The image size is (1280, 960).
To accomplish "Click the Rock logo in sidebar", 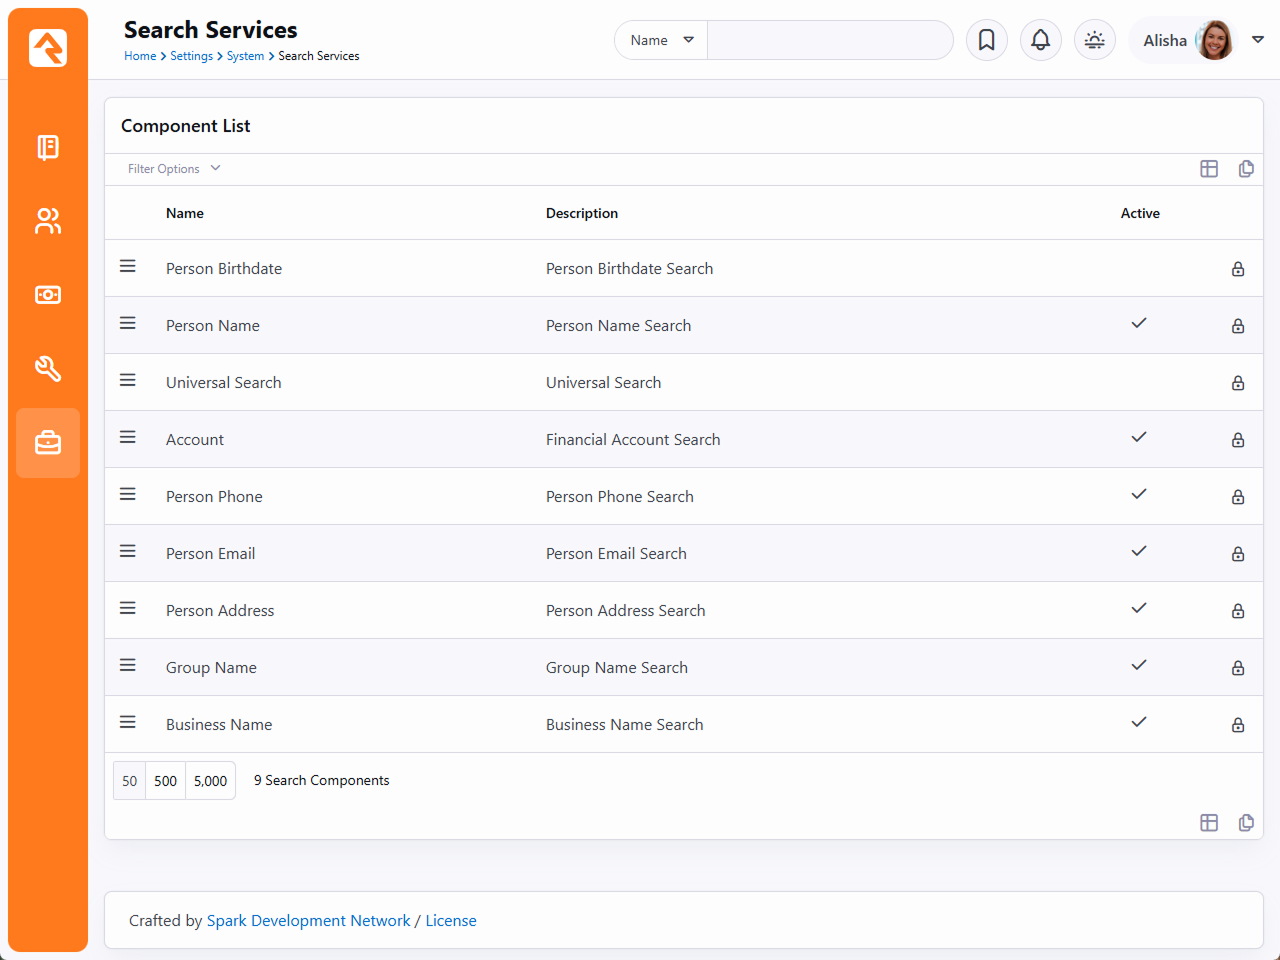I will (x=48, y=47).
